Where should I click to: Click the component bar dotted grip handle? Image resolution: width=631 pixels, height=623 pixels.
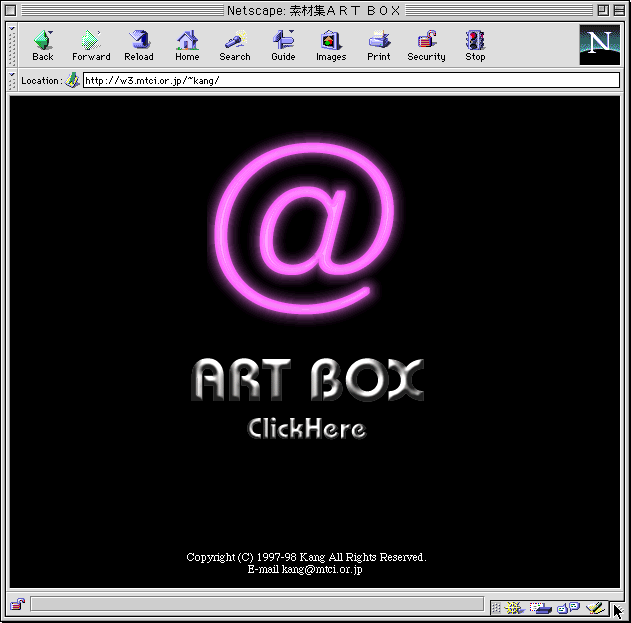(496, 608)
